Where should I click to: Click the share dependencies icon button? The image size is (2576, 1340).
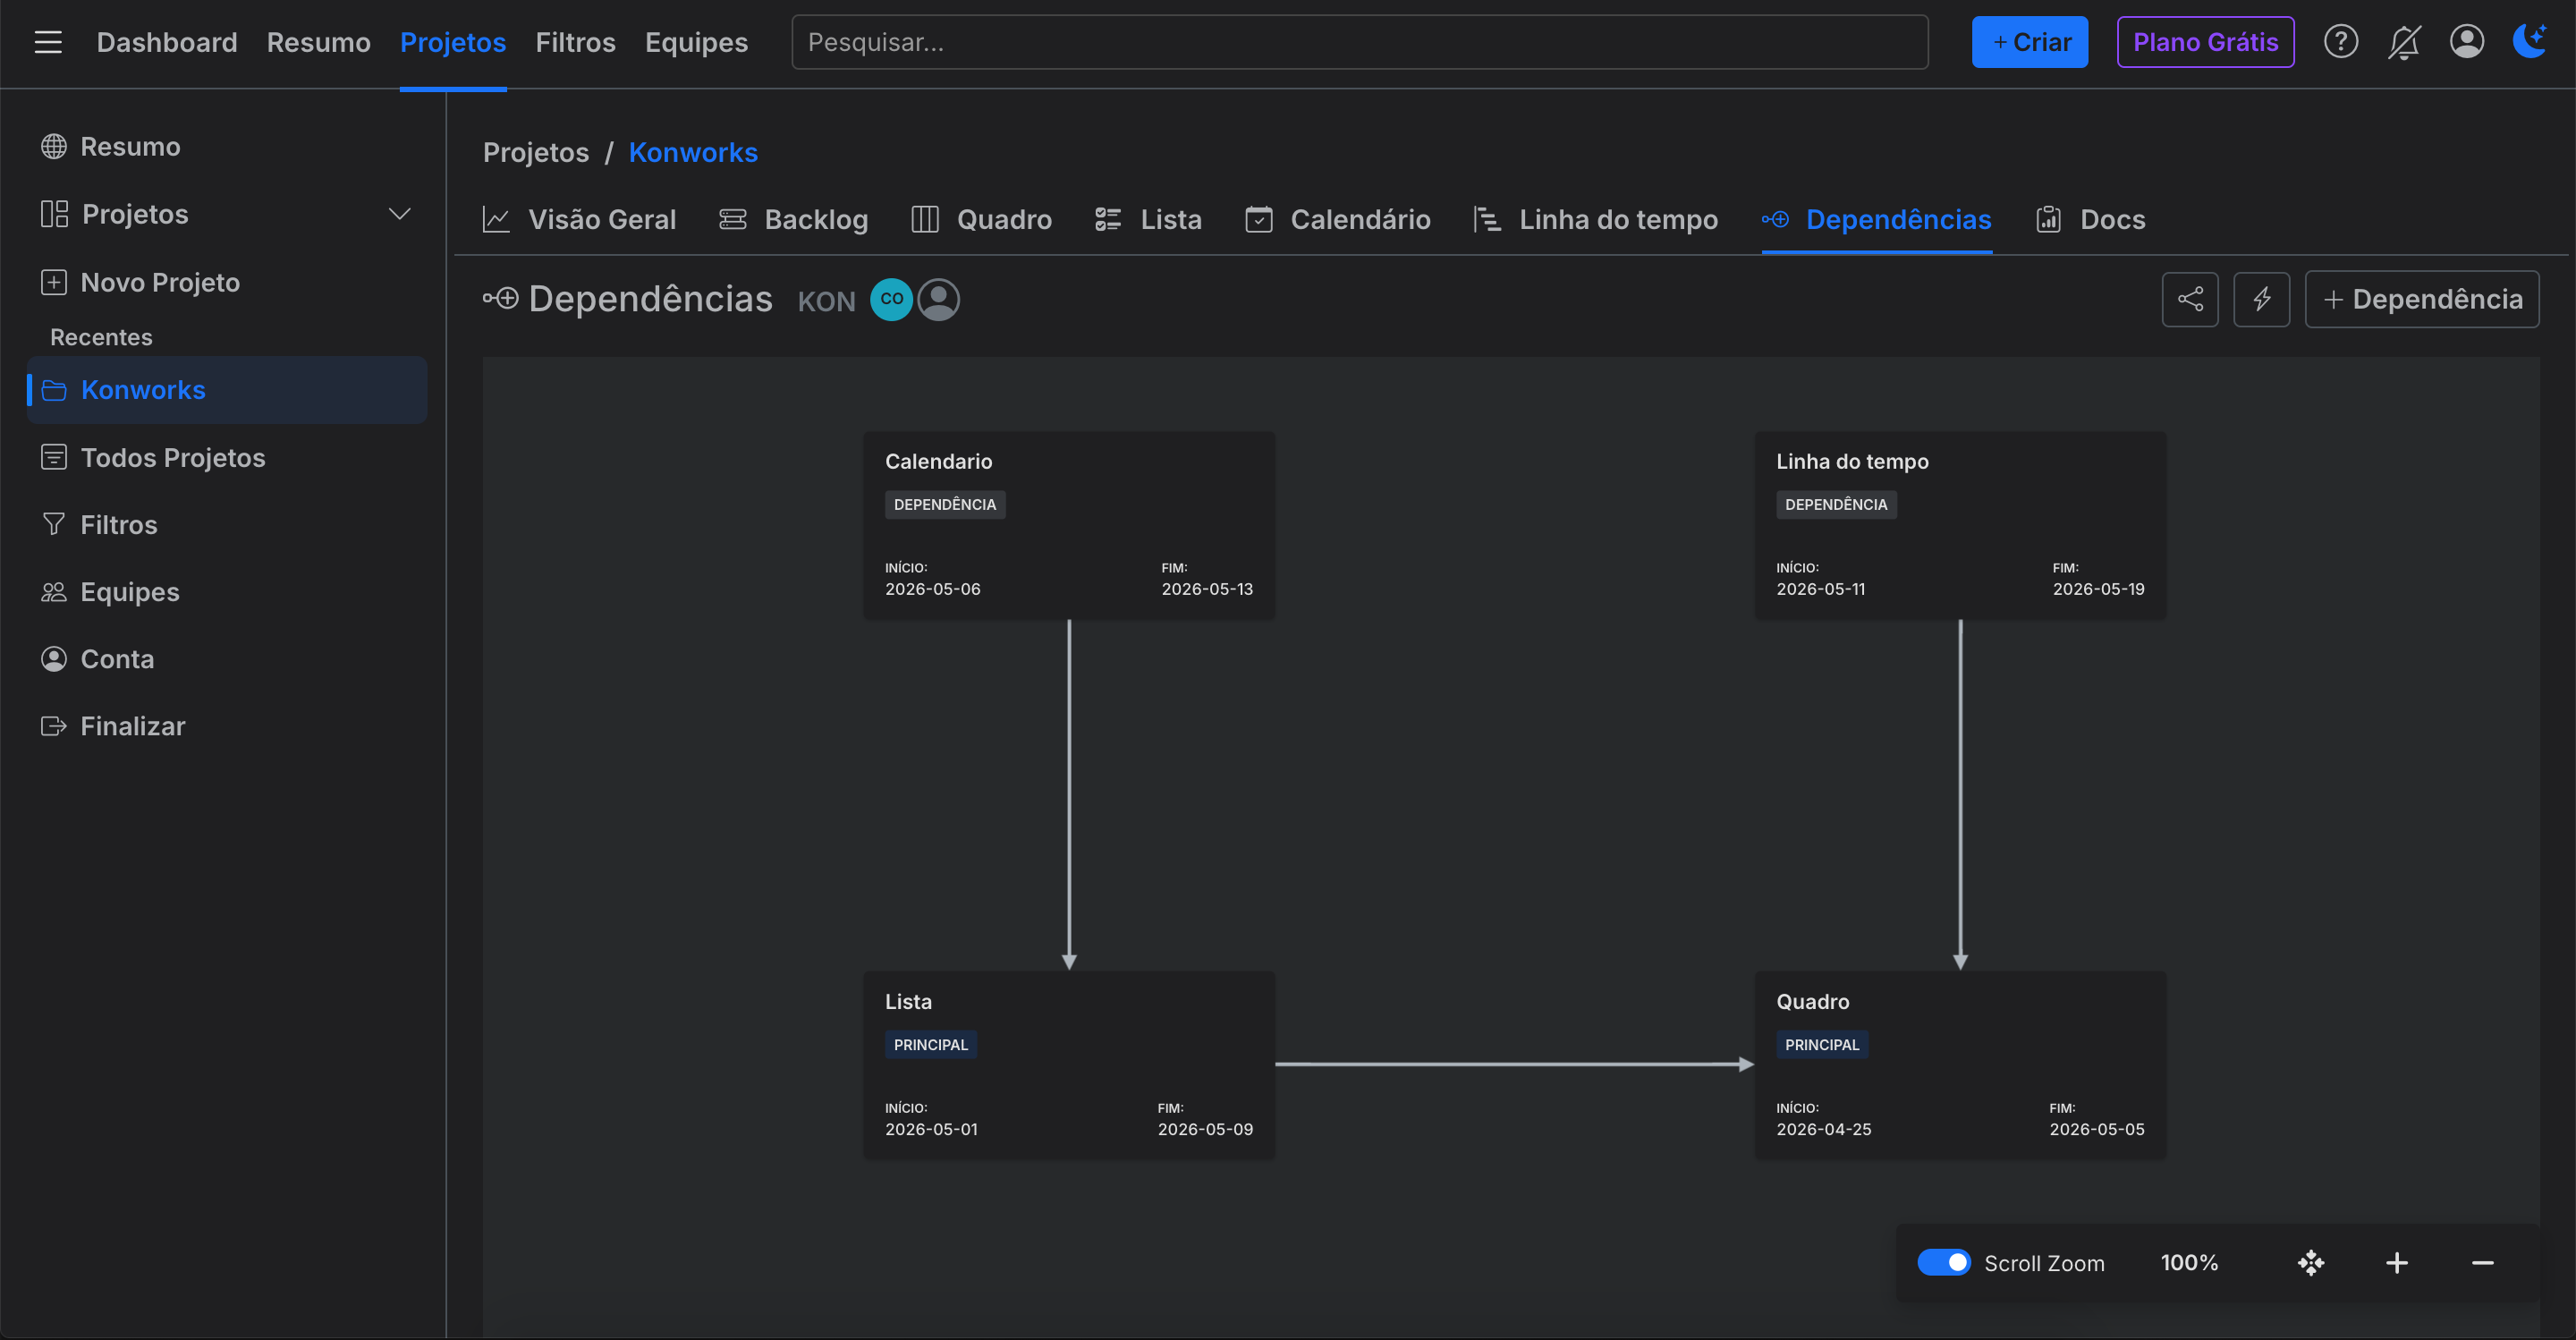[x=2190, y=299]
